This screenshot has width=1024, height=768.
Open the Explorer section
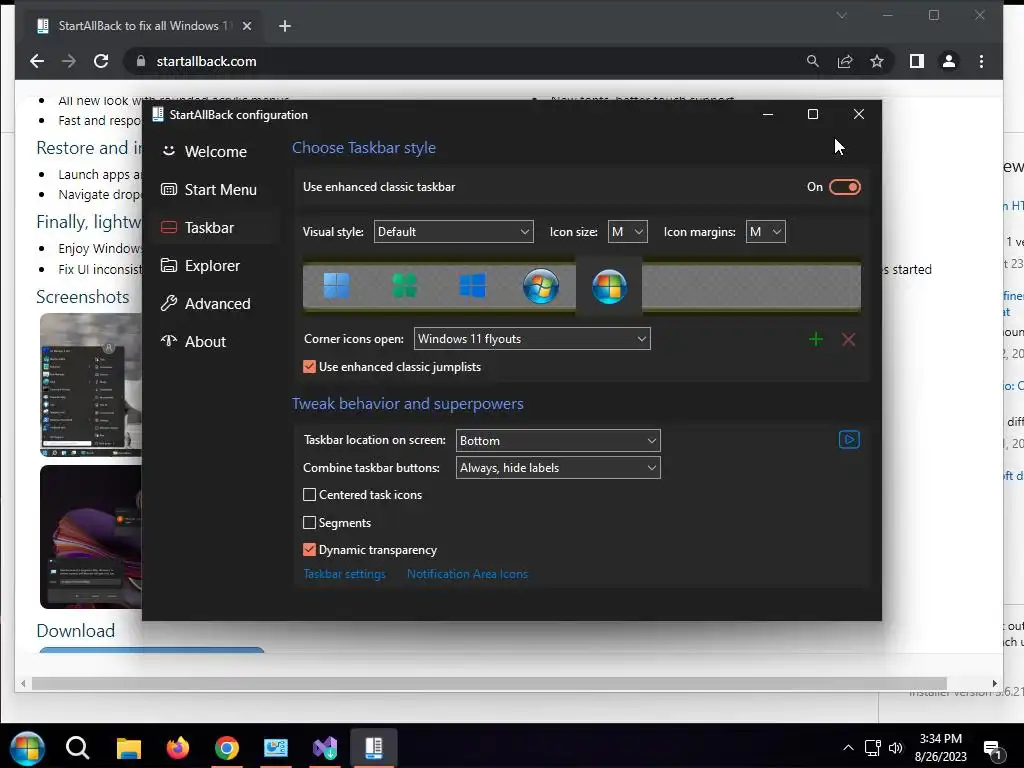(x=216, y=265)
